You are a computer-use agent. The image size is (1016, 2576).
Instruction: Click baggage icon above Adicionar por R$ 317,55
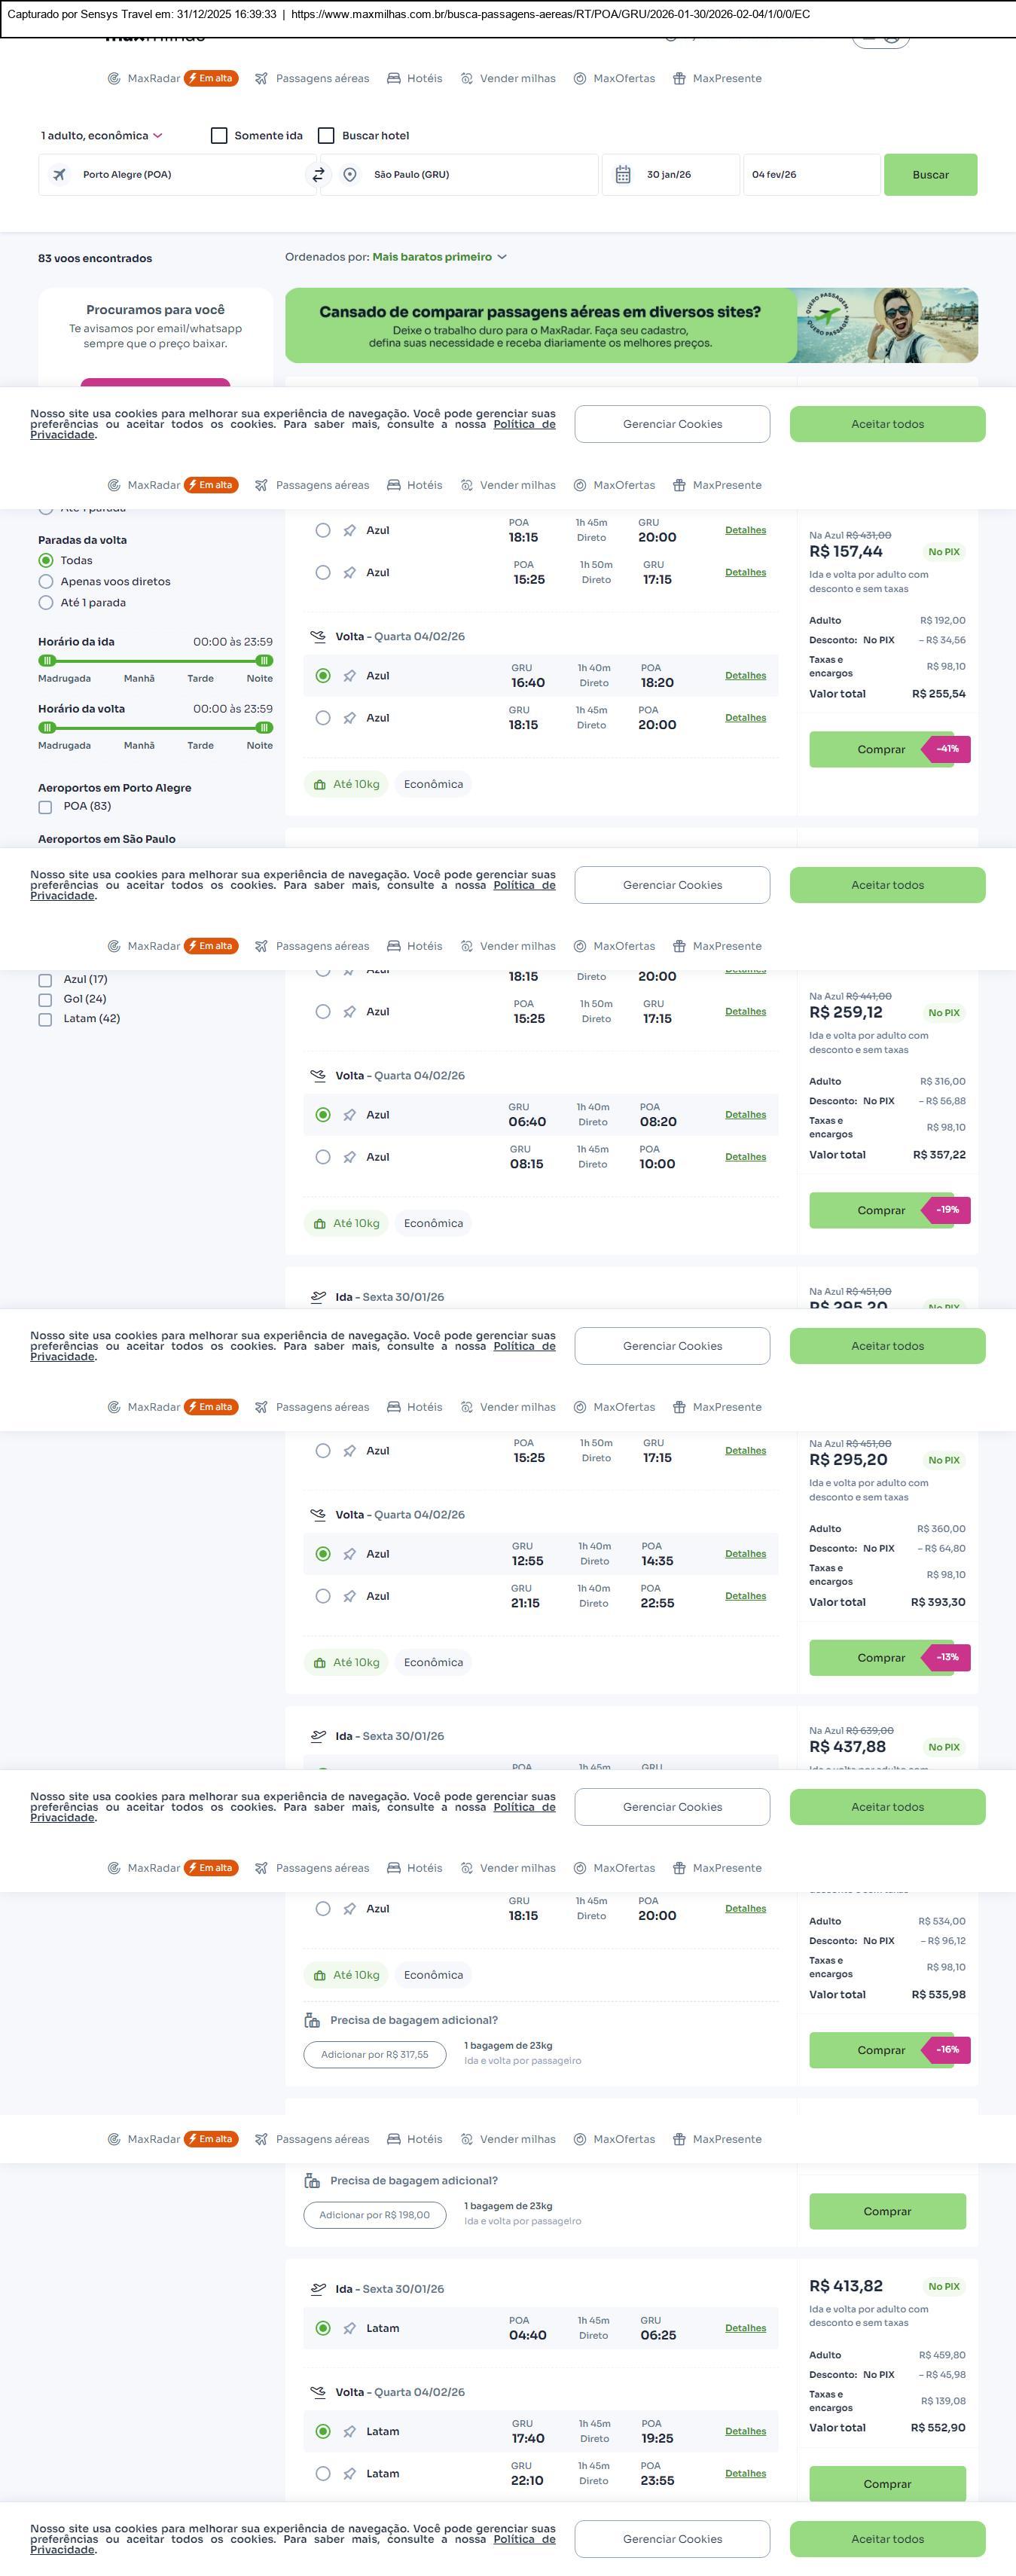point(312,2020)
